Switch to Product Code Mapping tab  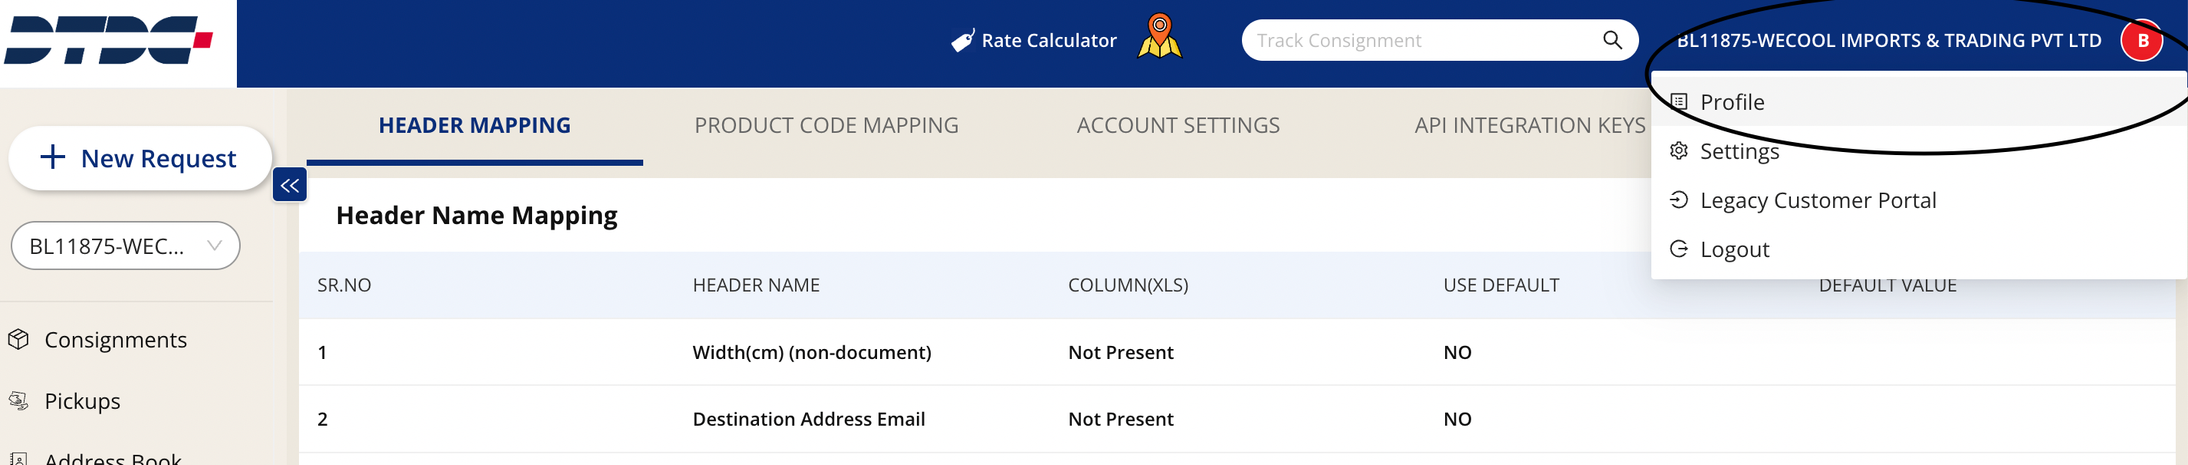click(826, 125)
